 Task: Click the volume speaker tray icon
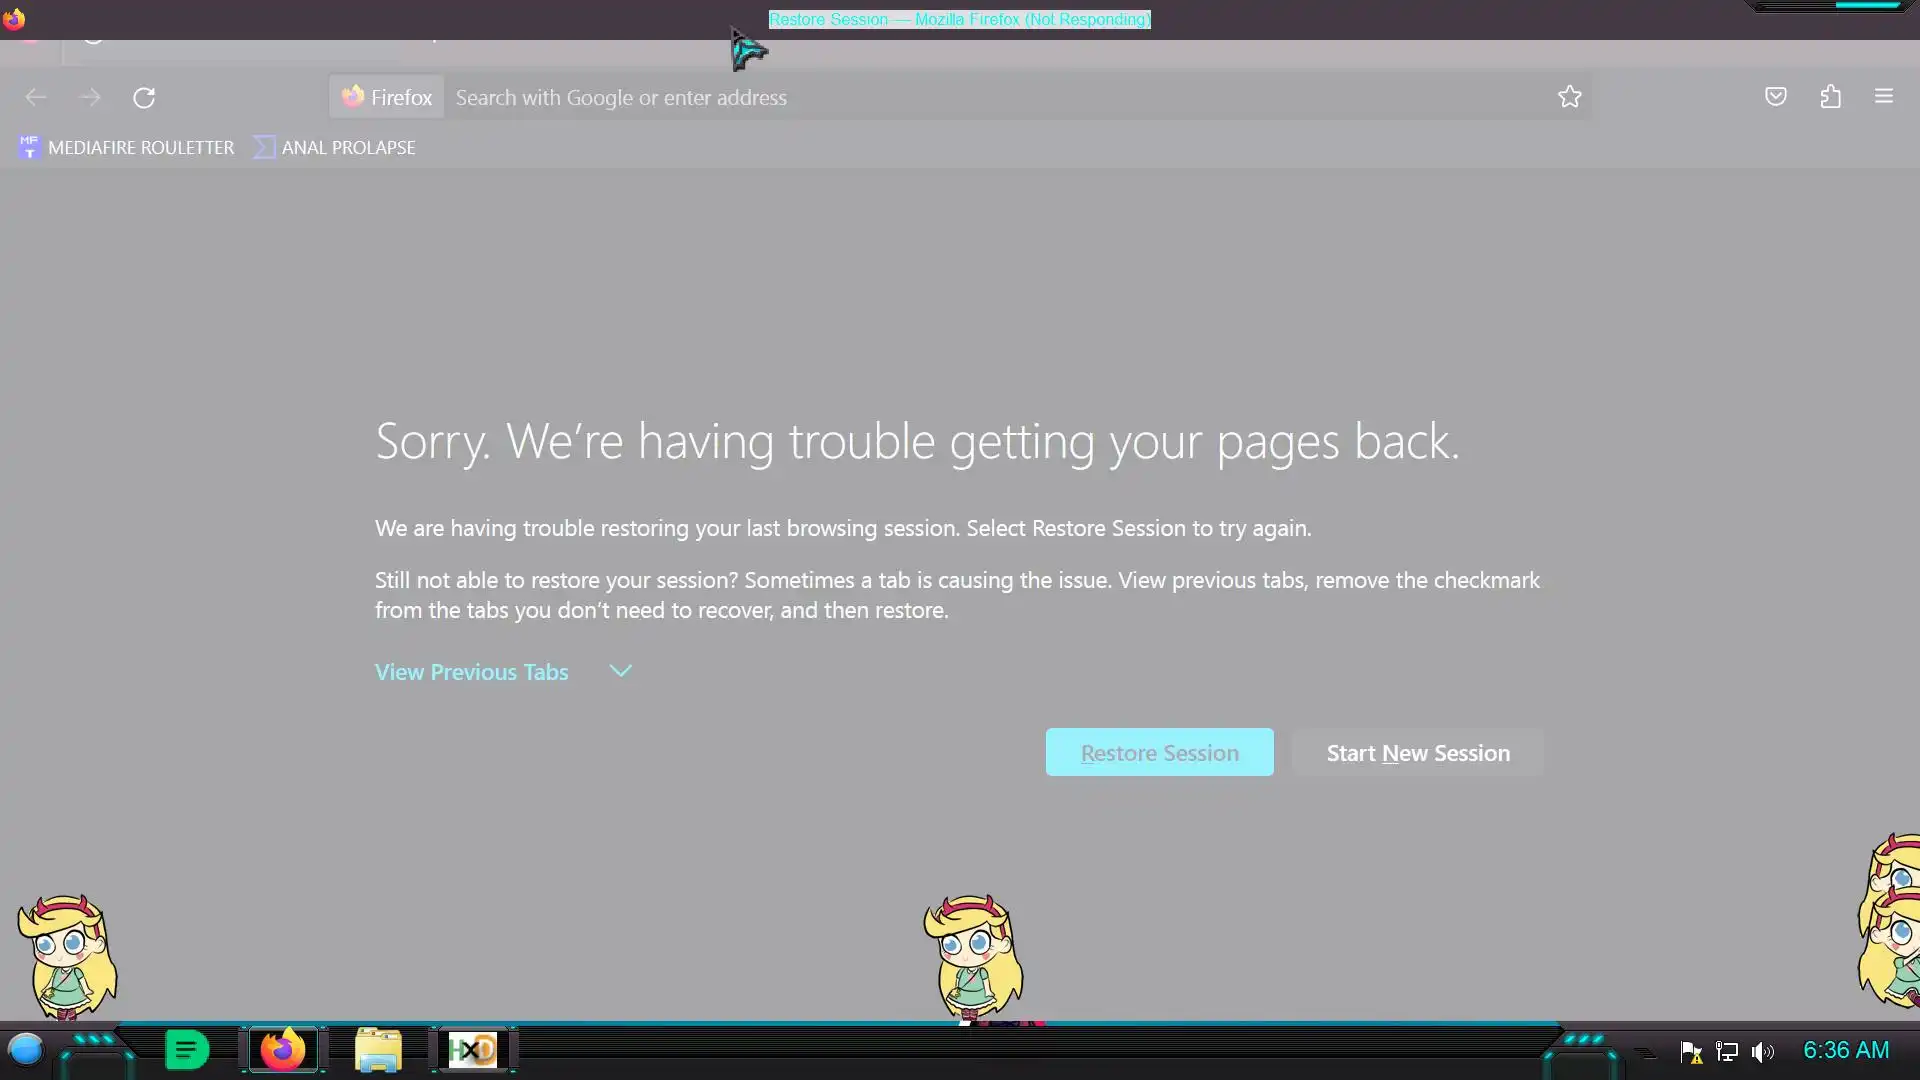pos(1762,1052)
